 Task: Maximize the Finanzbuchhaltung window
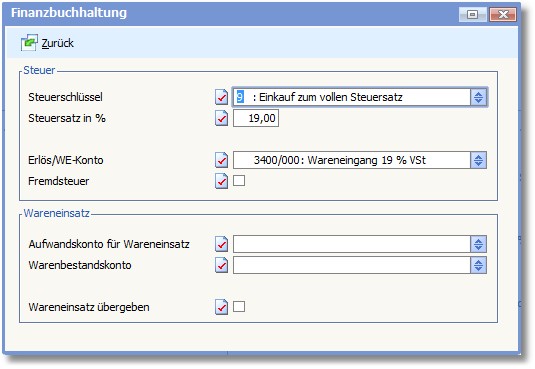click(473, 14)
